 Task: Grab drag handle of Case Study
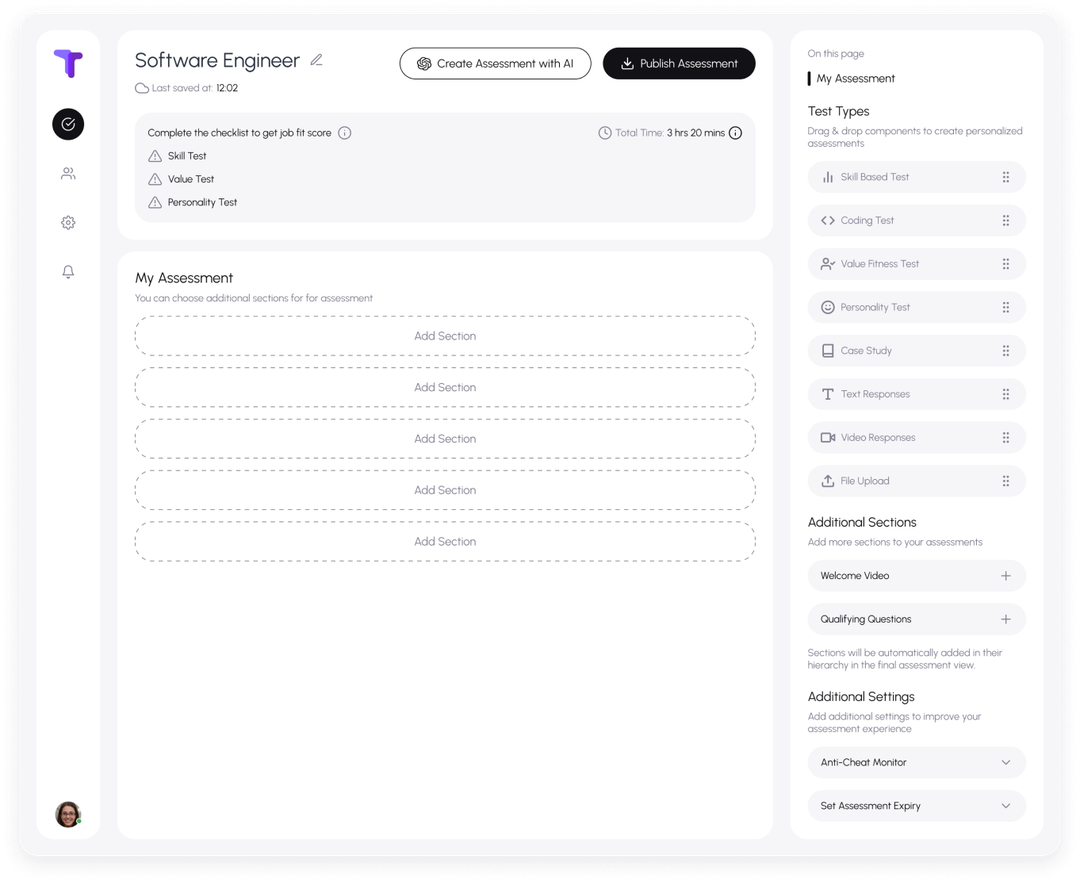coord(1006,350)
